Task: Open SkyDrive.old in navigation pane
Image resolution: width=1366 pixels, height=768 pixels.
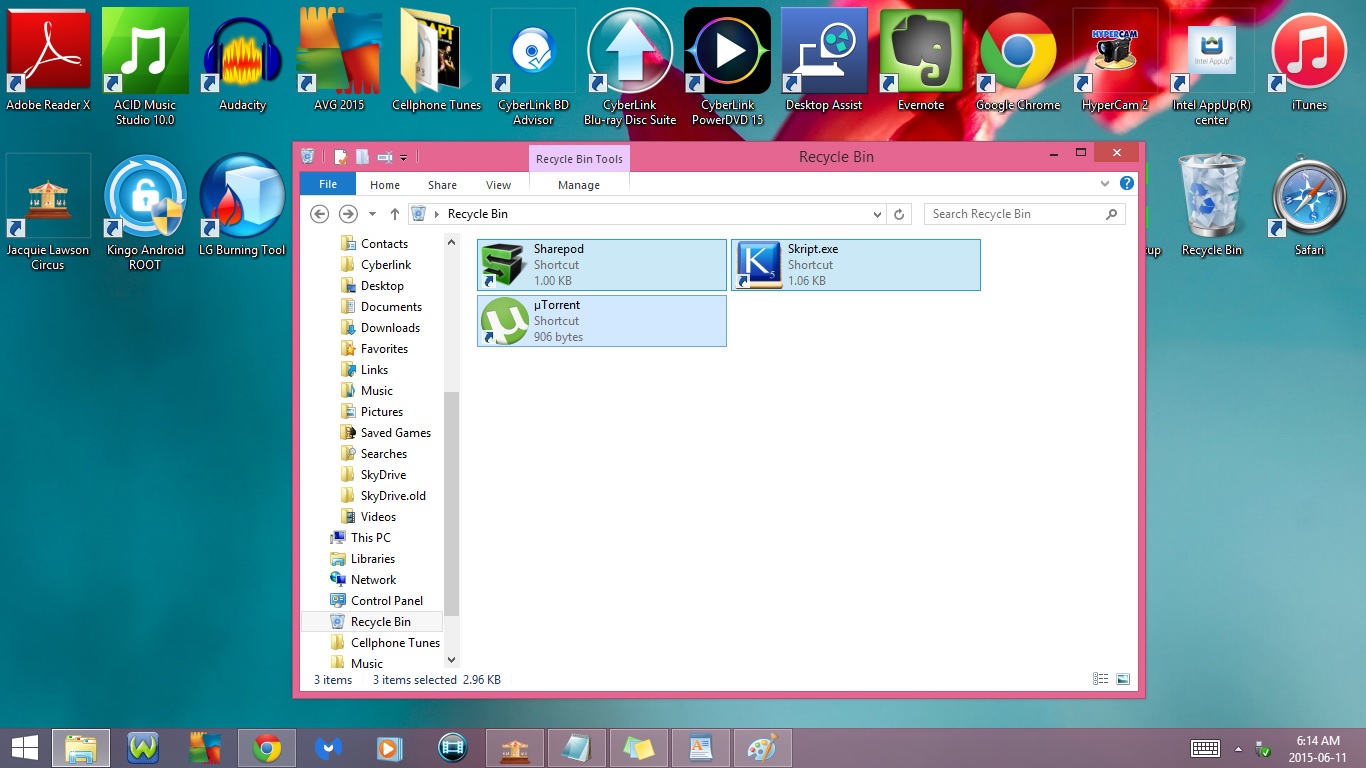Action: pyautogui.click(x=393, y=496)
